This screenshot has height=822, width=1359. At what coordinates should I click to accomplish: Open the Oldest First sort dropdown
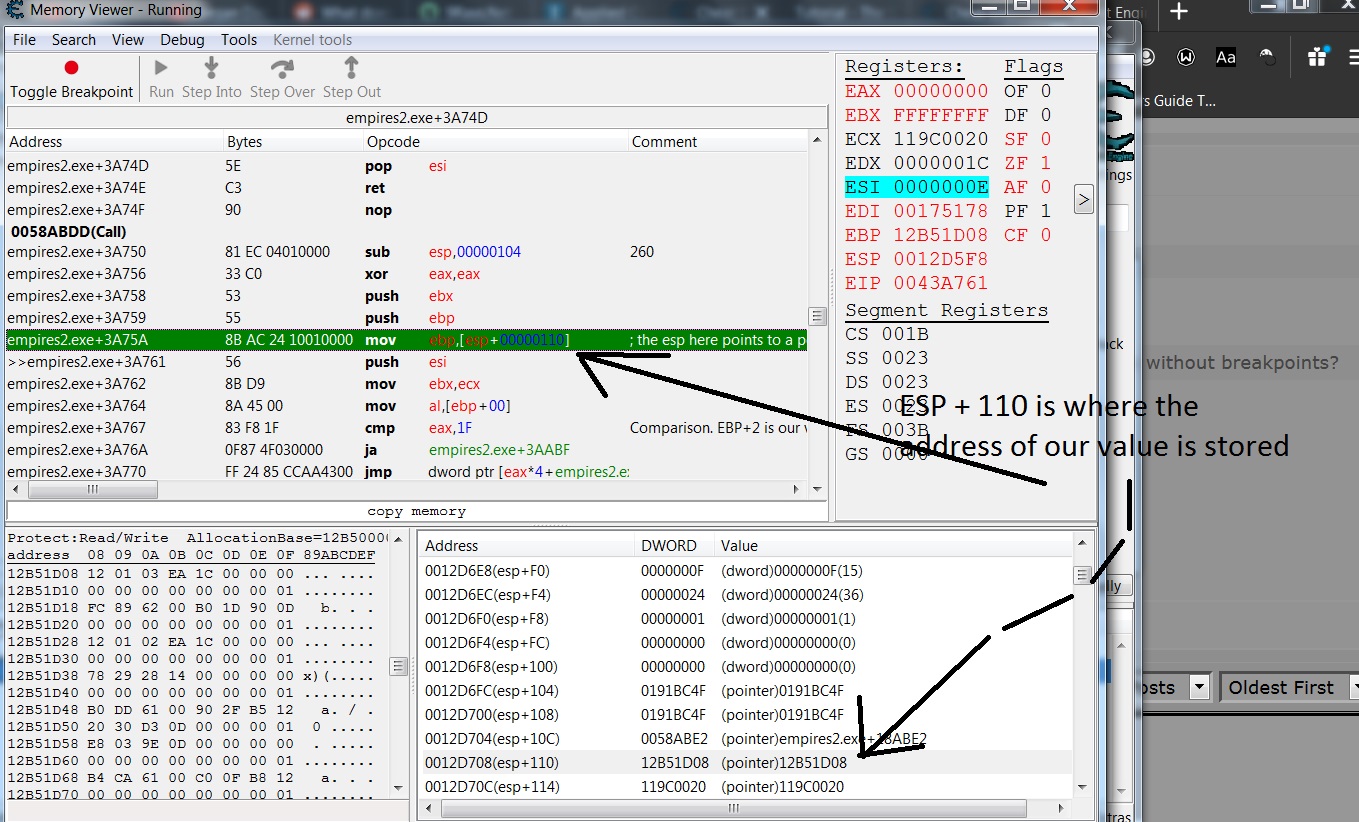click(x=1290, y=688)
